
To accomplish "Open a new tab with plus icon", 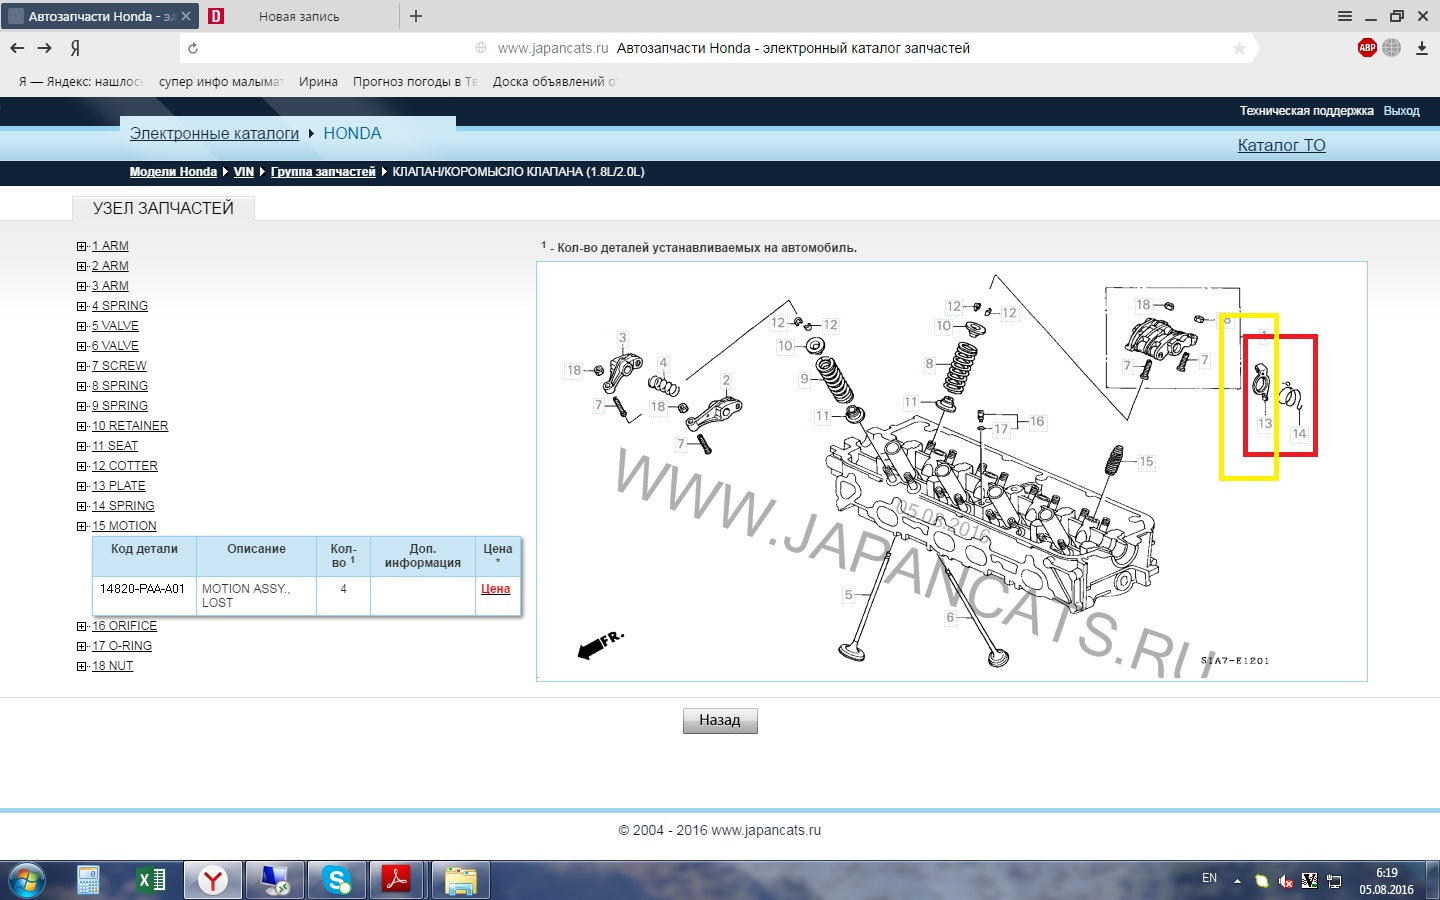I will (416, 16).
